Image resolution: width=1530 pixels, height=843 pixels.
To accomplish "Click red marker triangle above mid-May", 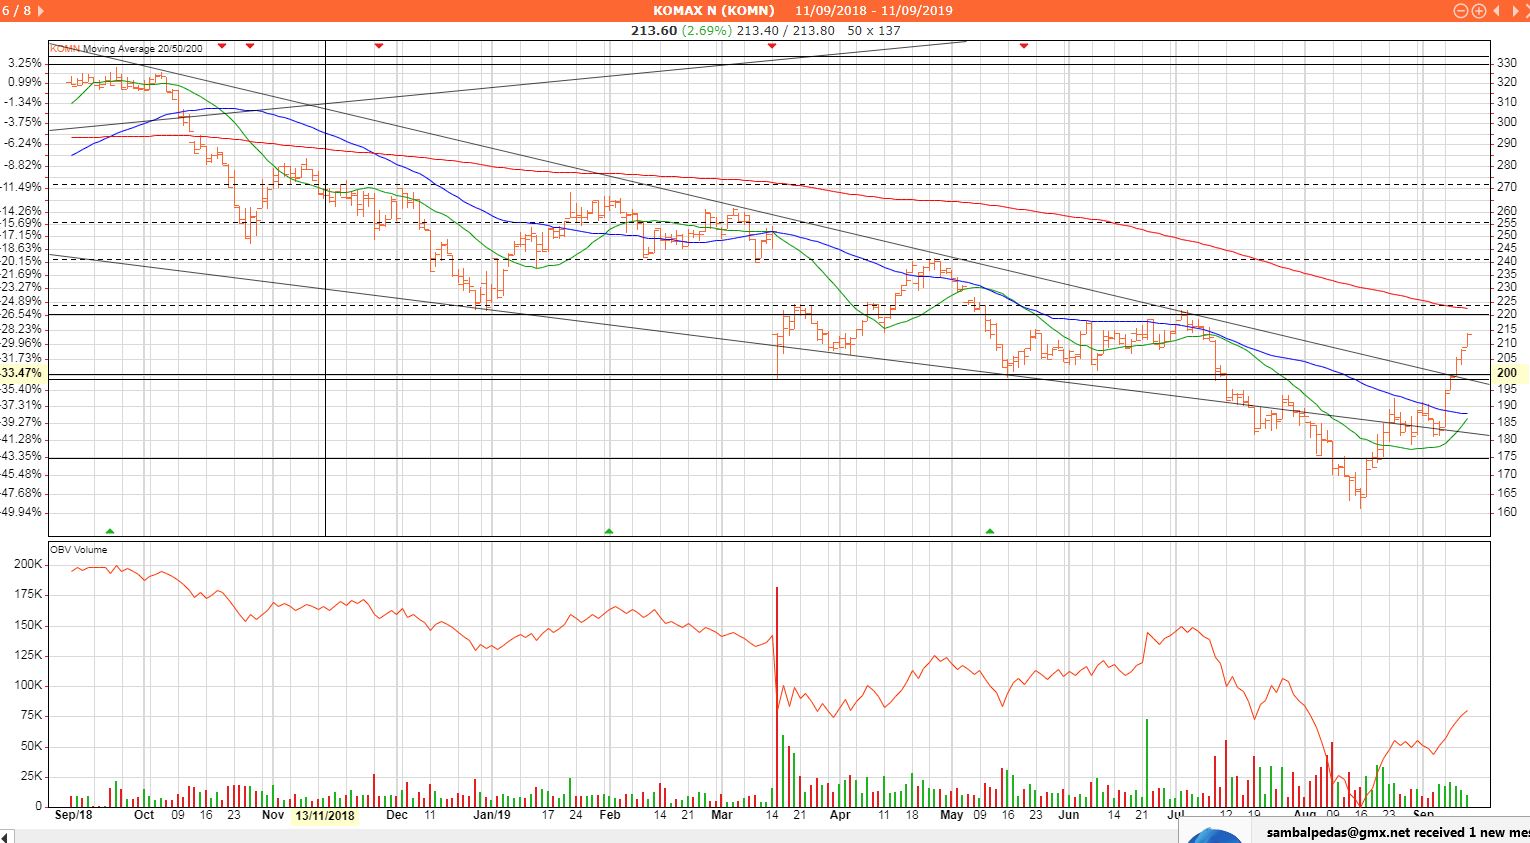I will coord(1023,46).
